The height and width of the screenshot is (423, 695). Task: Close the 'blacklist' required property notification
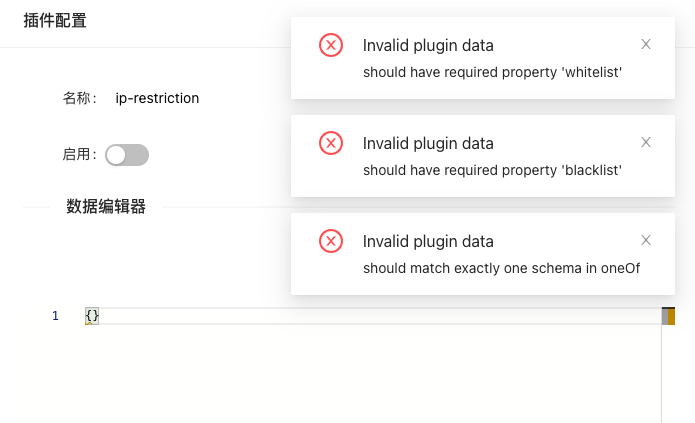646,142
